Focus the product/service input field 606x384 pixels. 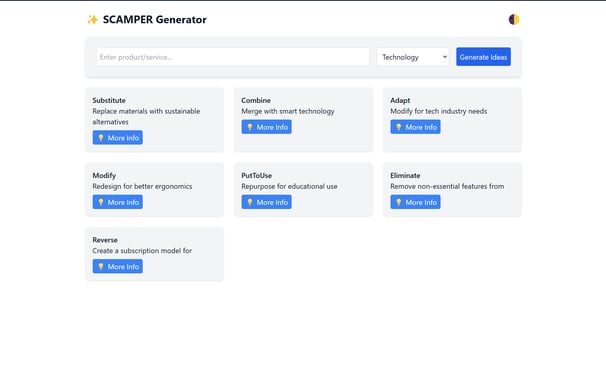tap(233, 57)
